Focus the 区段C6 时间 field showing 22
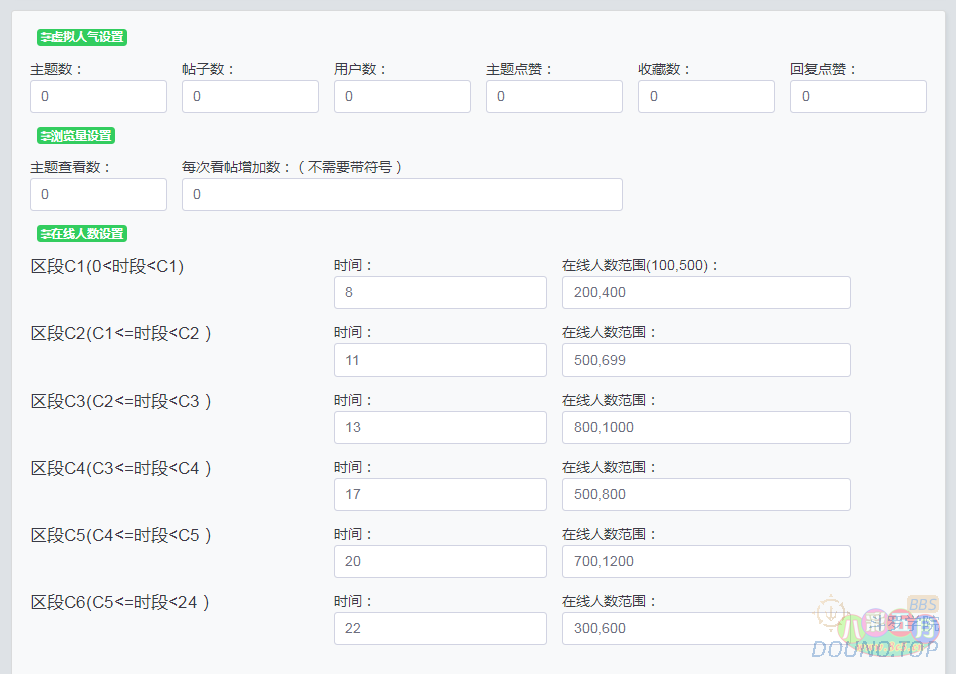The height and width of the screenshot is (674, 956). pyautogui.click(x=440, y=628)
